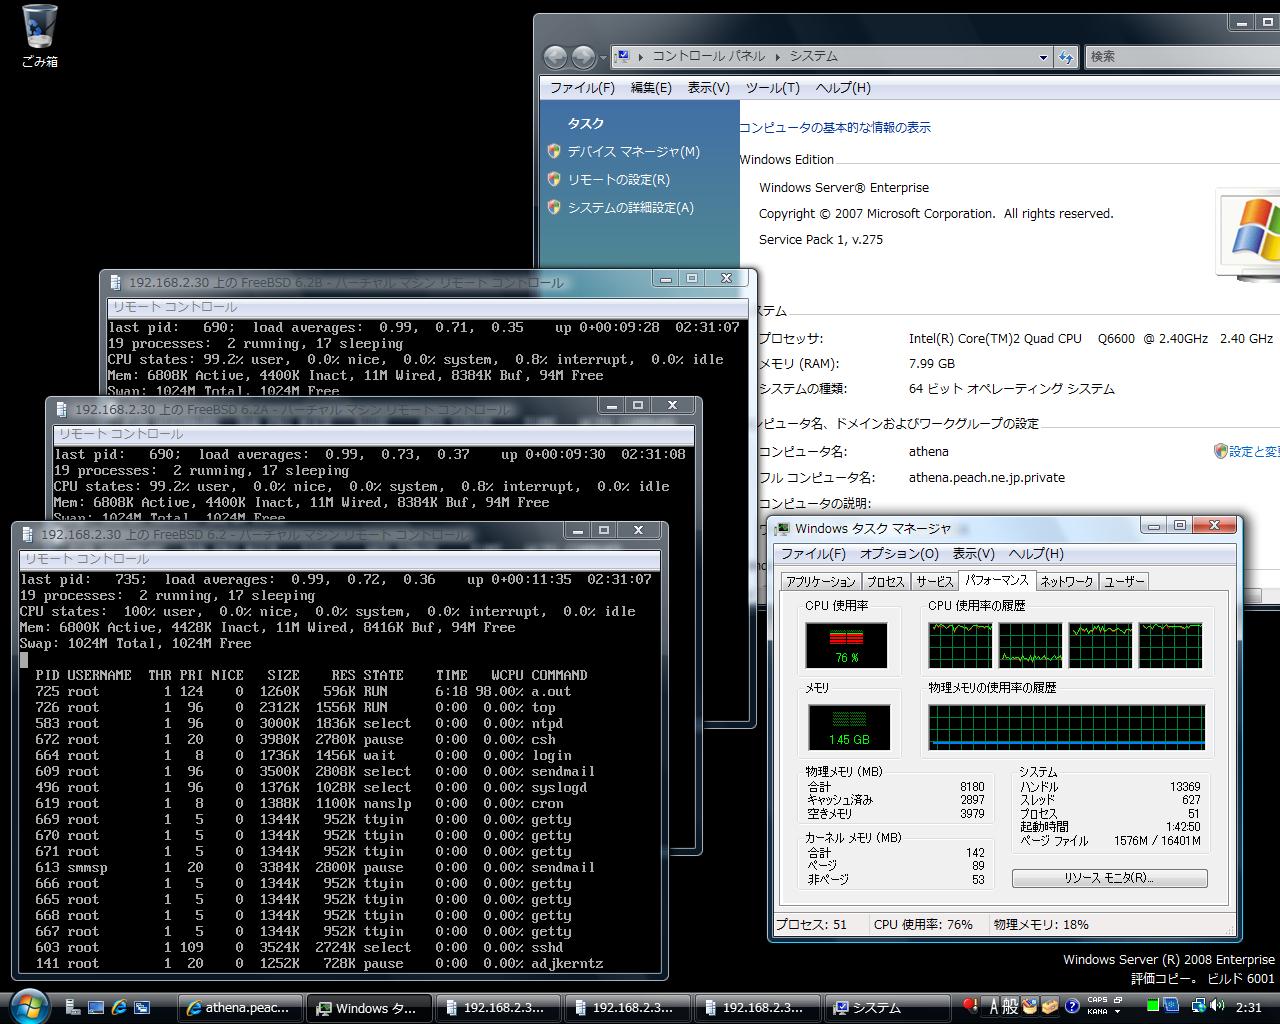Open ファイル(F) menu in the System window
1280x1024 pixels.
tap(582, 87)
